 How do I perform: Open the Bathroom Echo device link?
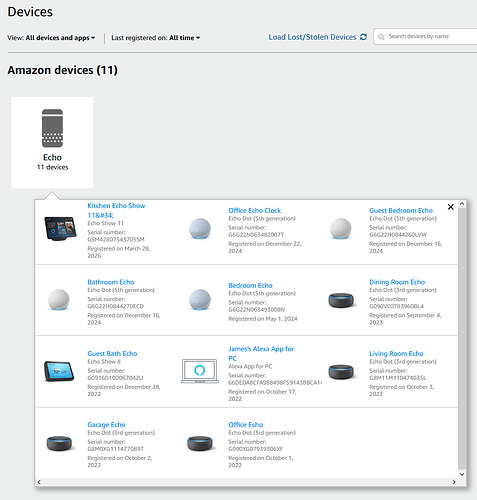(x=111, y=282)
